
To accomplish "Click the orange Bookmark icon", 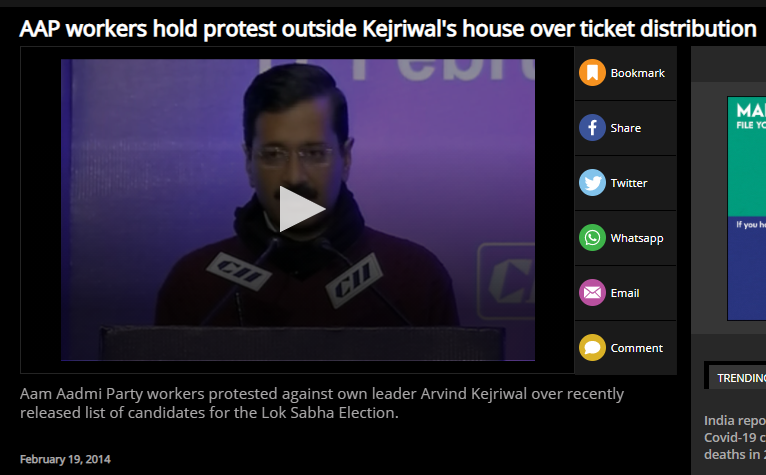I will click(592, 73).
